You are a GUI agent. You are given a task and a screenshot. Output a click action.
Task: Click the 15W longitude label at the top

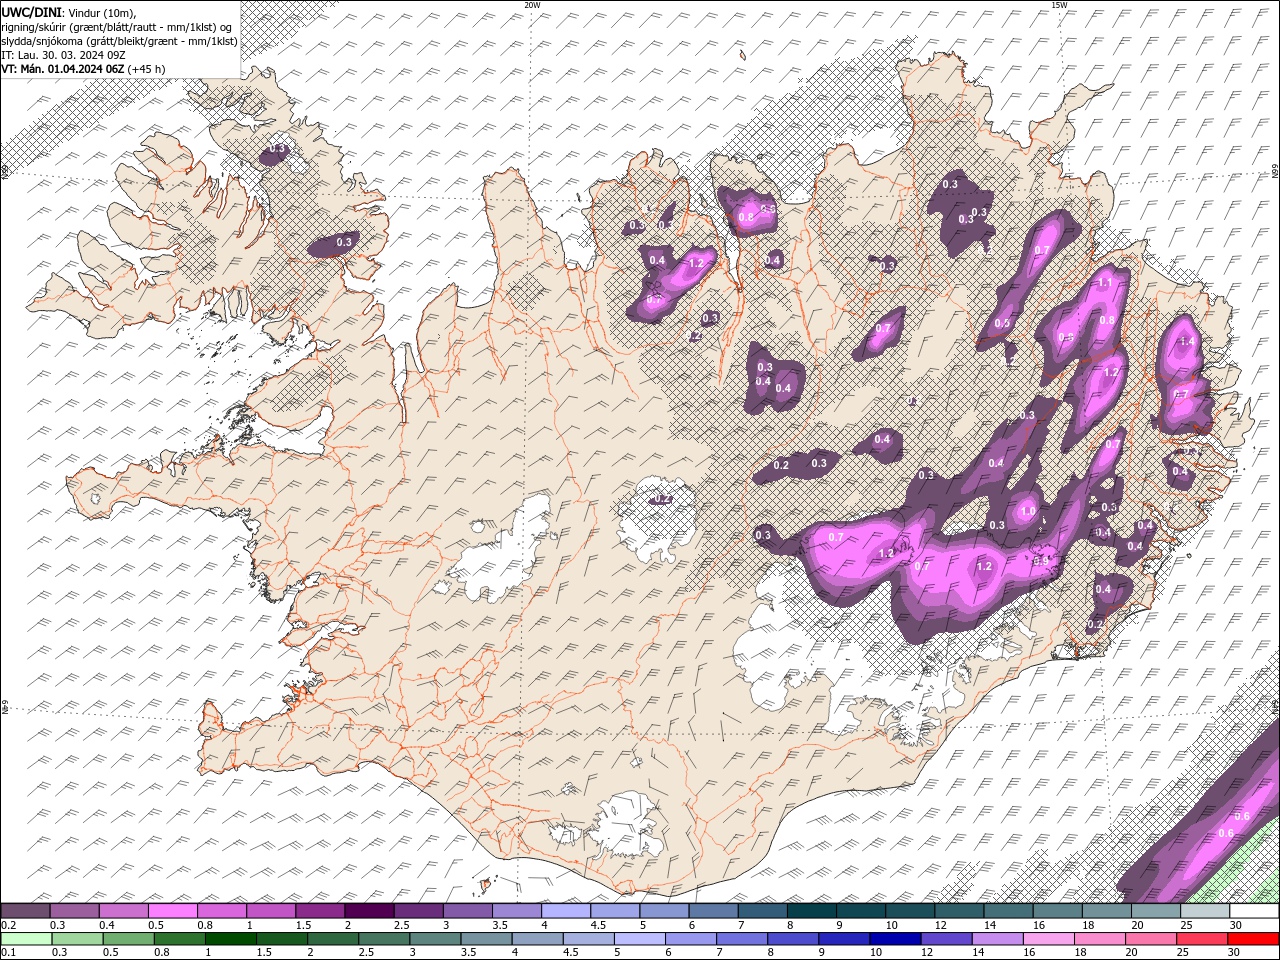(x=1059, y=5)
